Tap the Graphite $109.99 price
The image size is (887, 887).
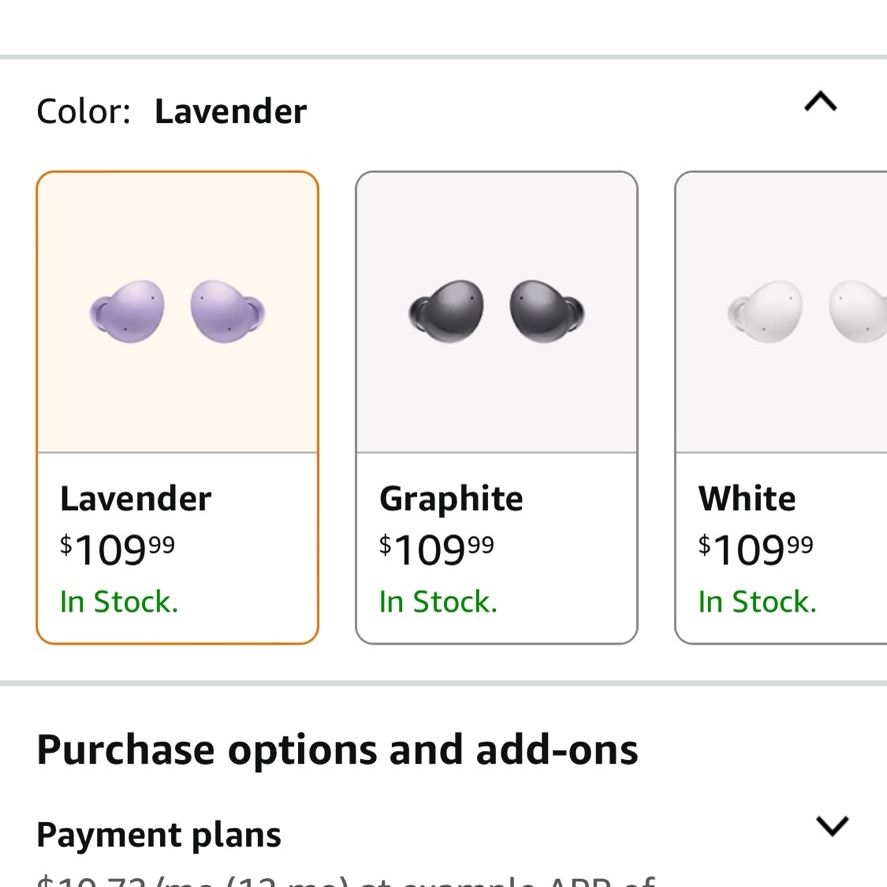pyautogui.click(x=436, y=550)
